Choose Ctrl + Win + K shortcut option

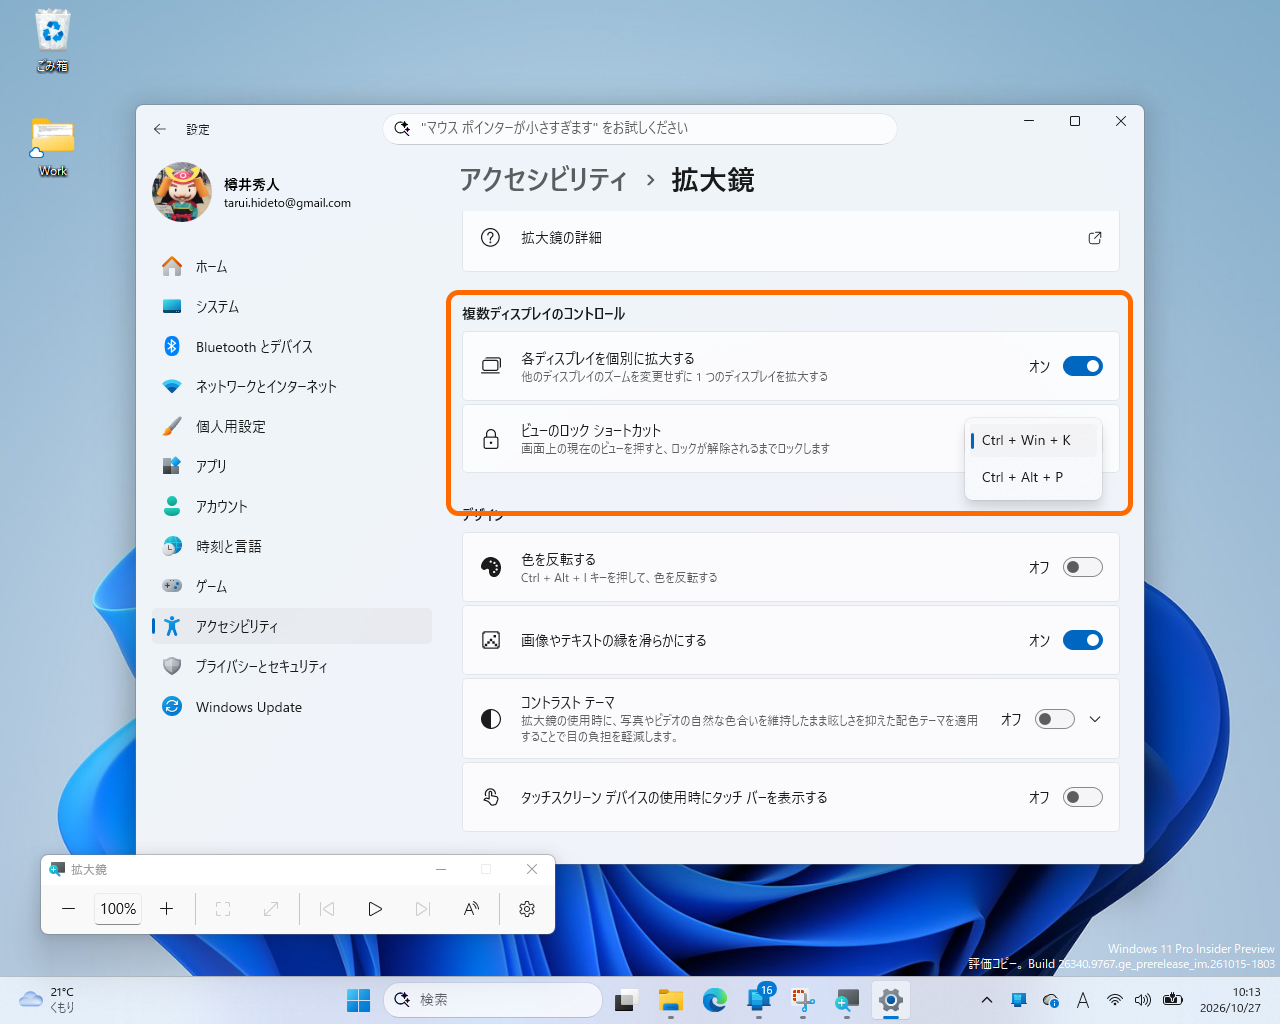1033,440
